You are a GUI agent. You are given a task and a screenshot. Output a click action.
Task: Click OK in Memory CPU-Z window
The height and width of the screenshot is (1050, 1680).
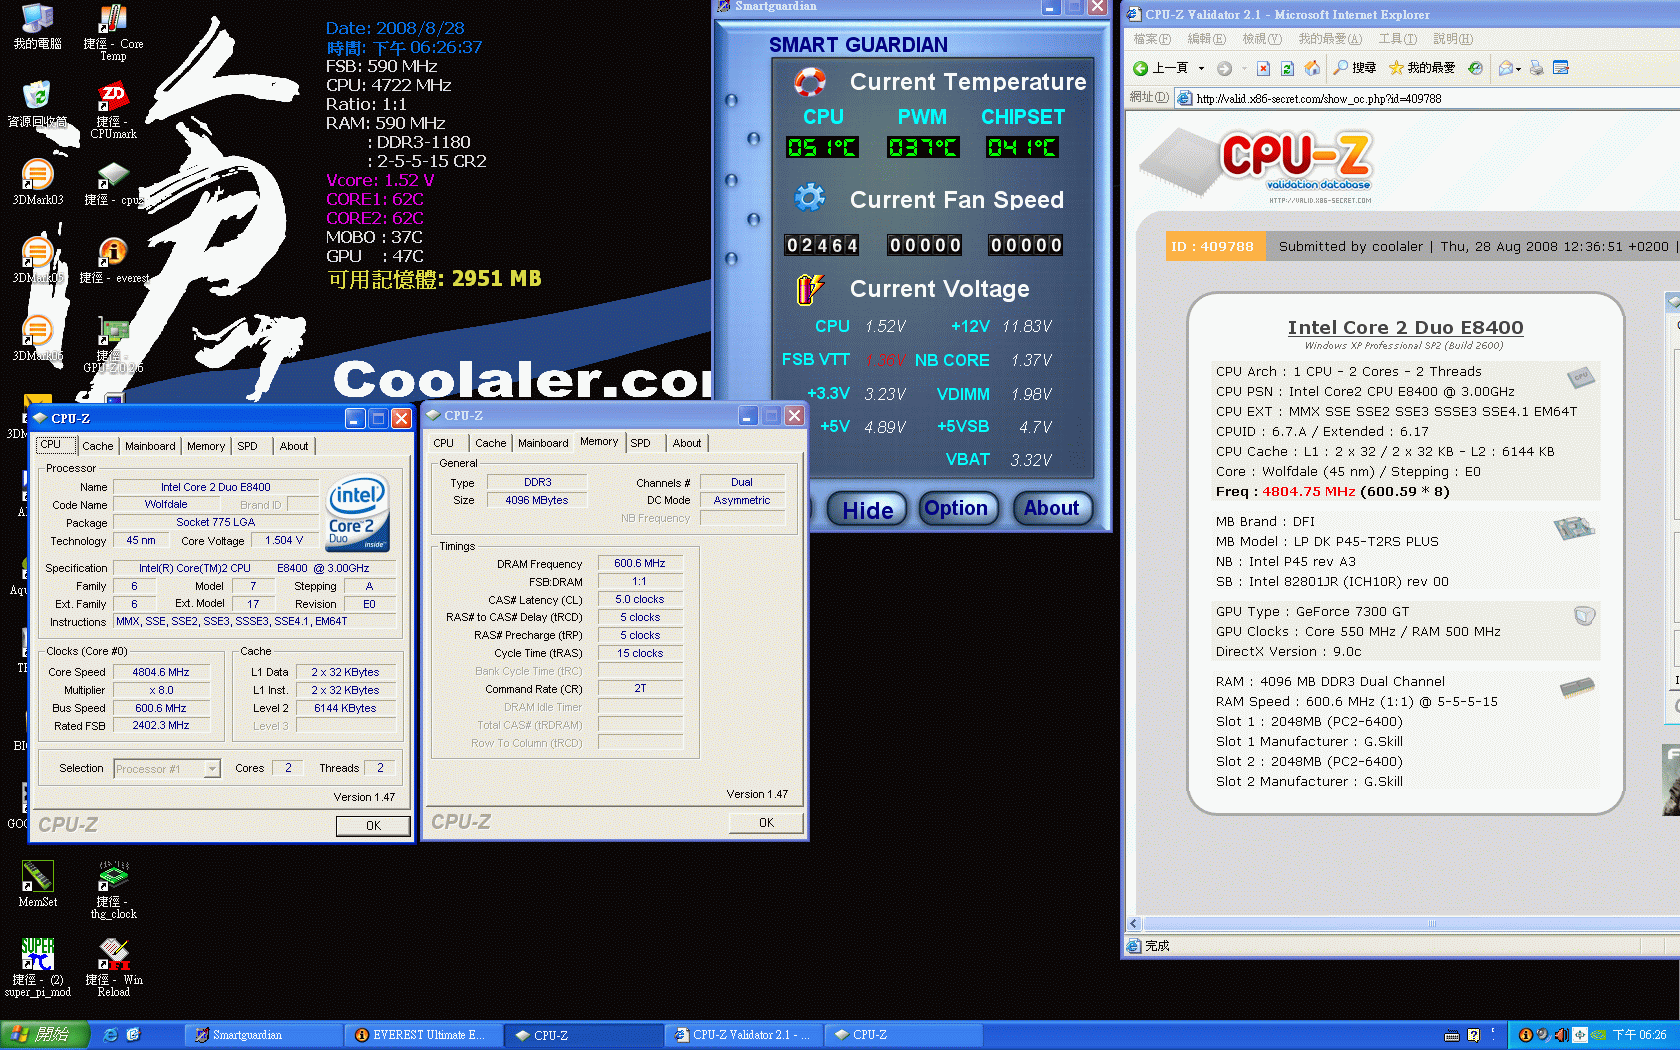(766, 823)
